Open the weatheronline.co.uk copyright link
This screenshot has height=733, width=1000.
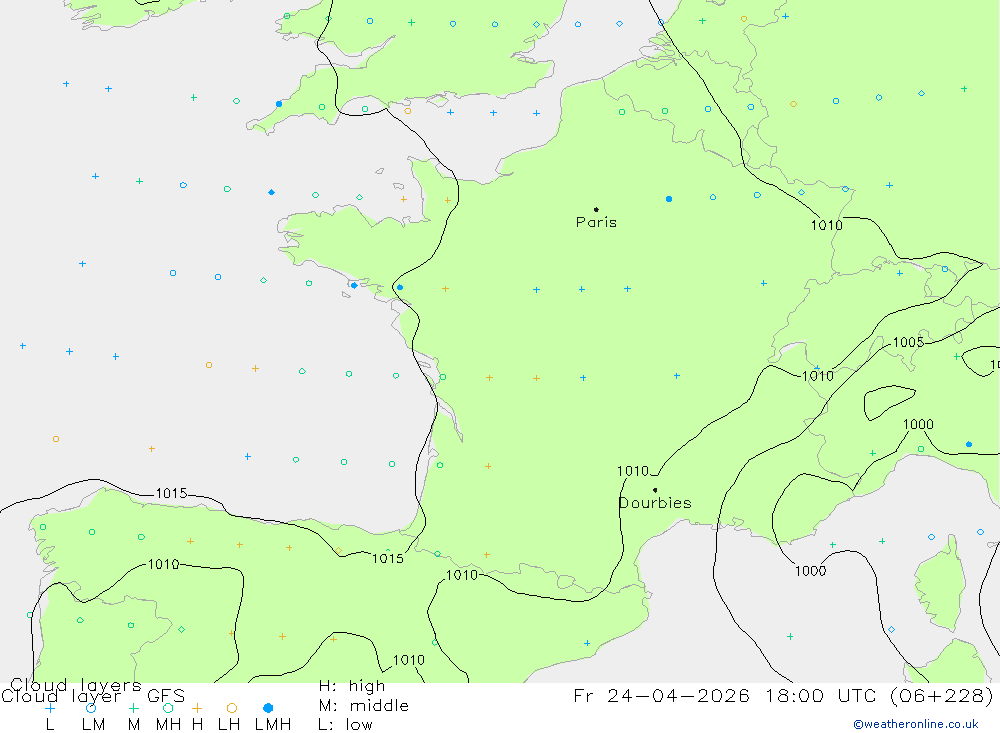[916, 724]
